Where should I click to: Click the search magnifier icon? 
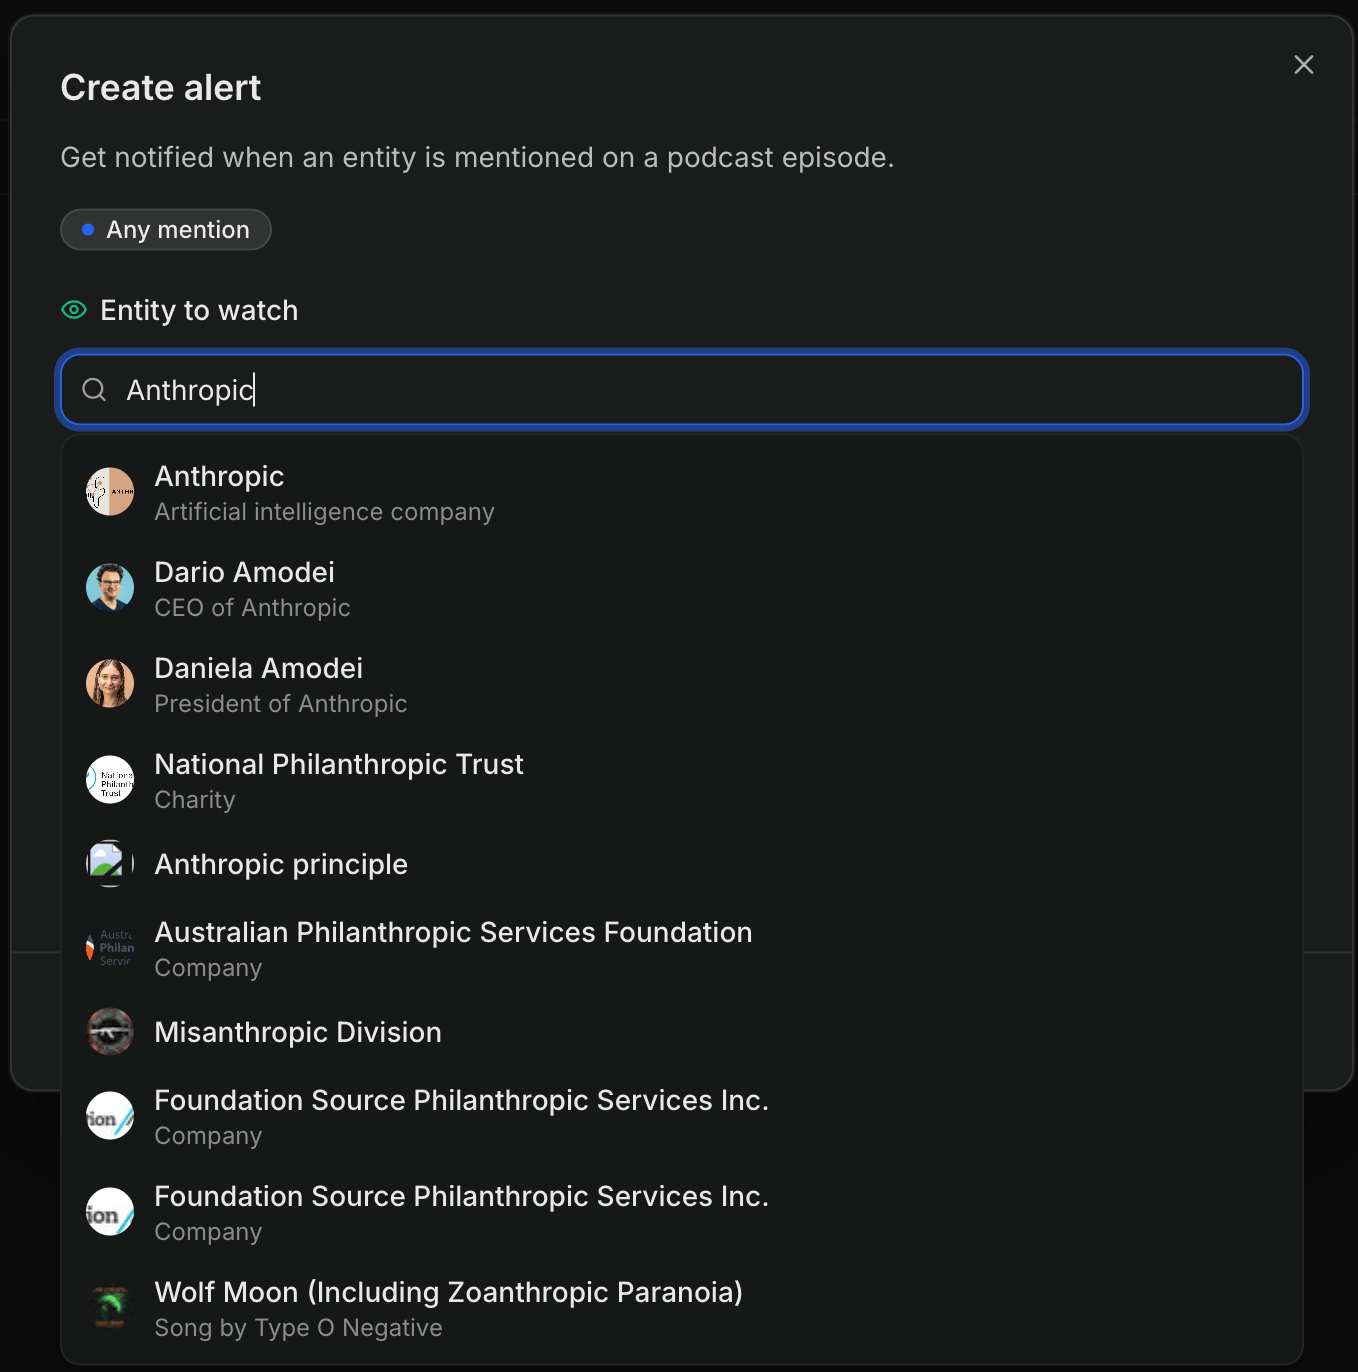click(x=94, y=390)
